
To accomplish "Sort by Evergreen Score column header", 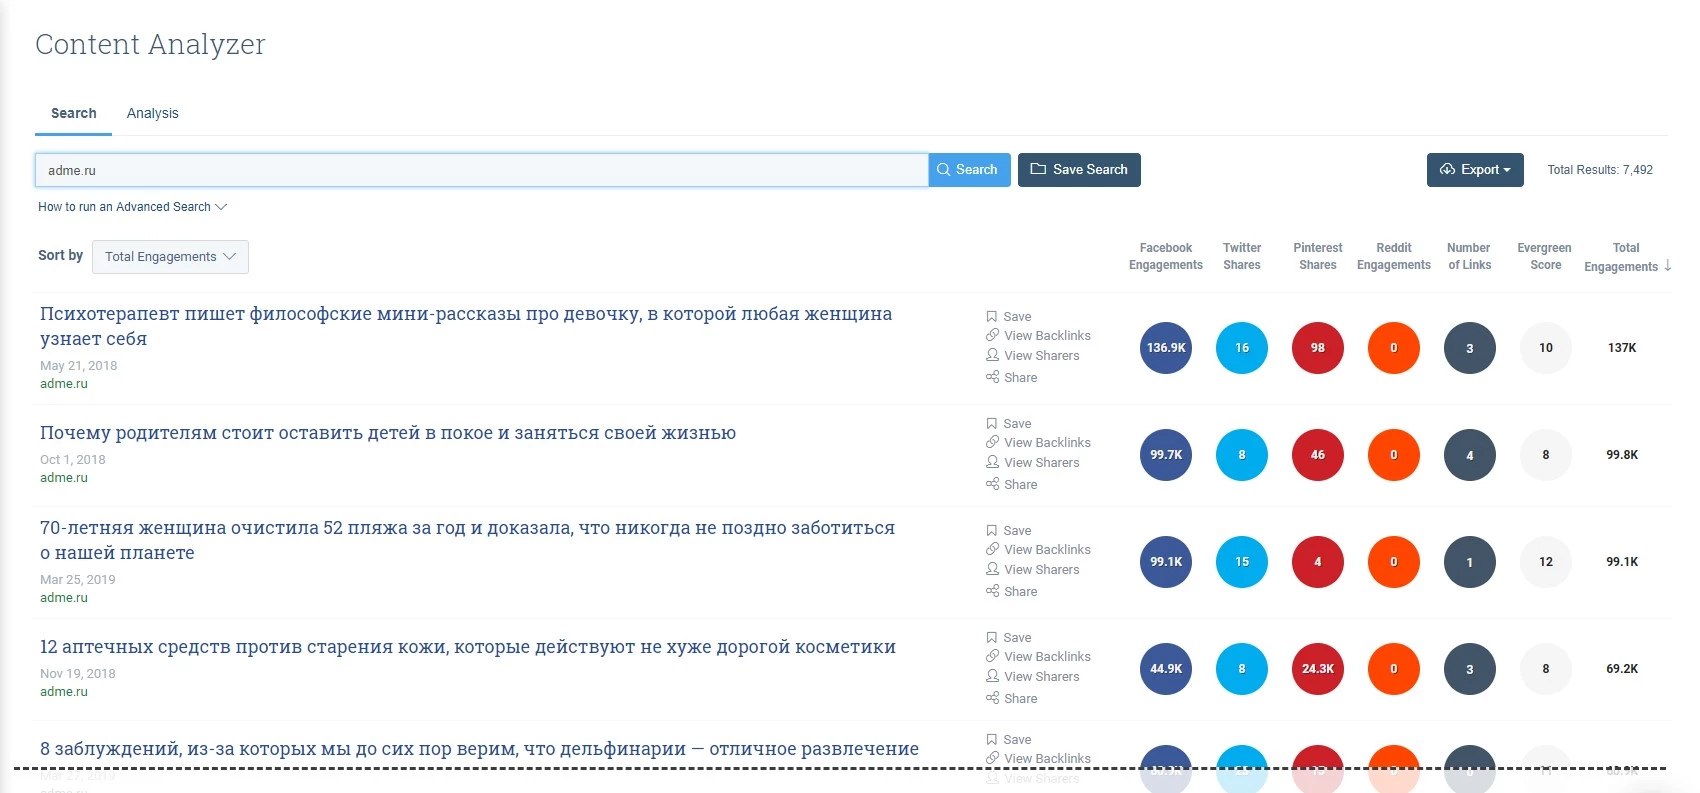I will tap(1545, 256).
